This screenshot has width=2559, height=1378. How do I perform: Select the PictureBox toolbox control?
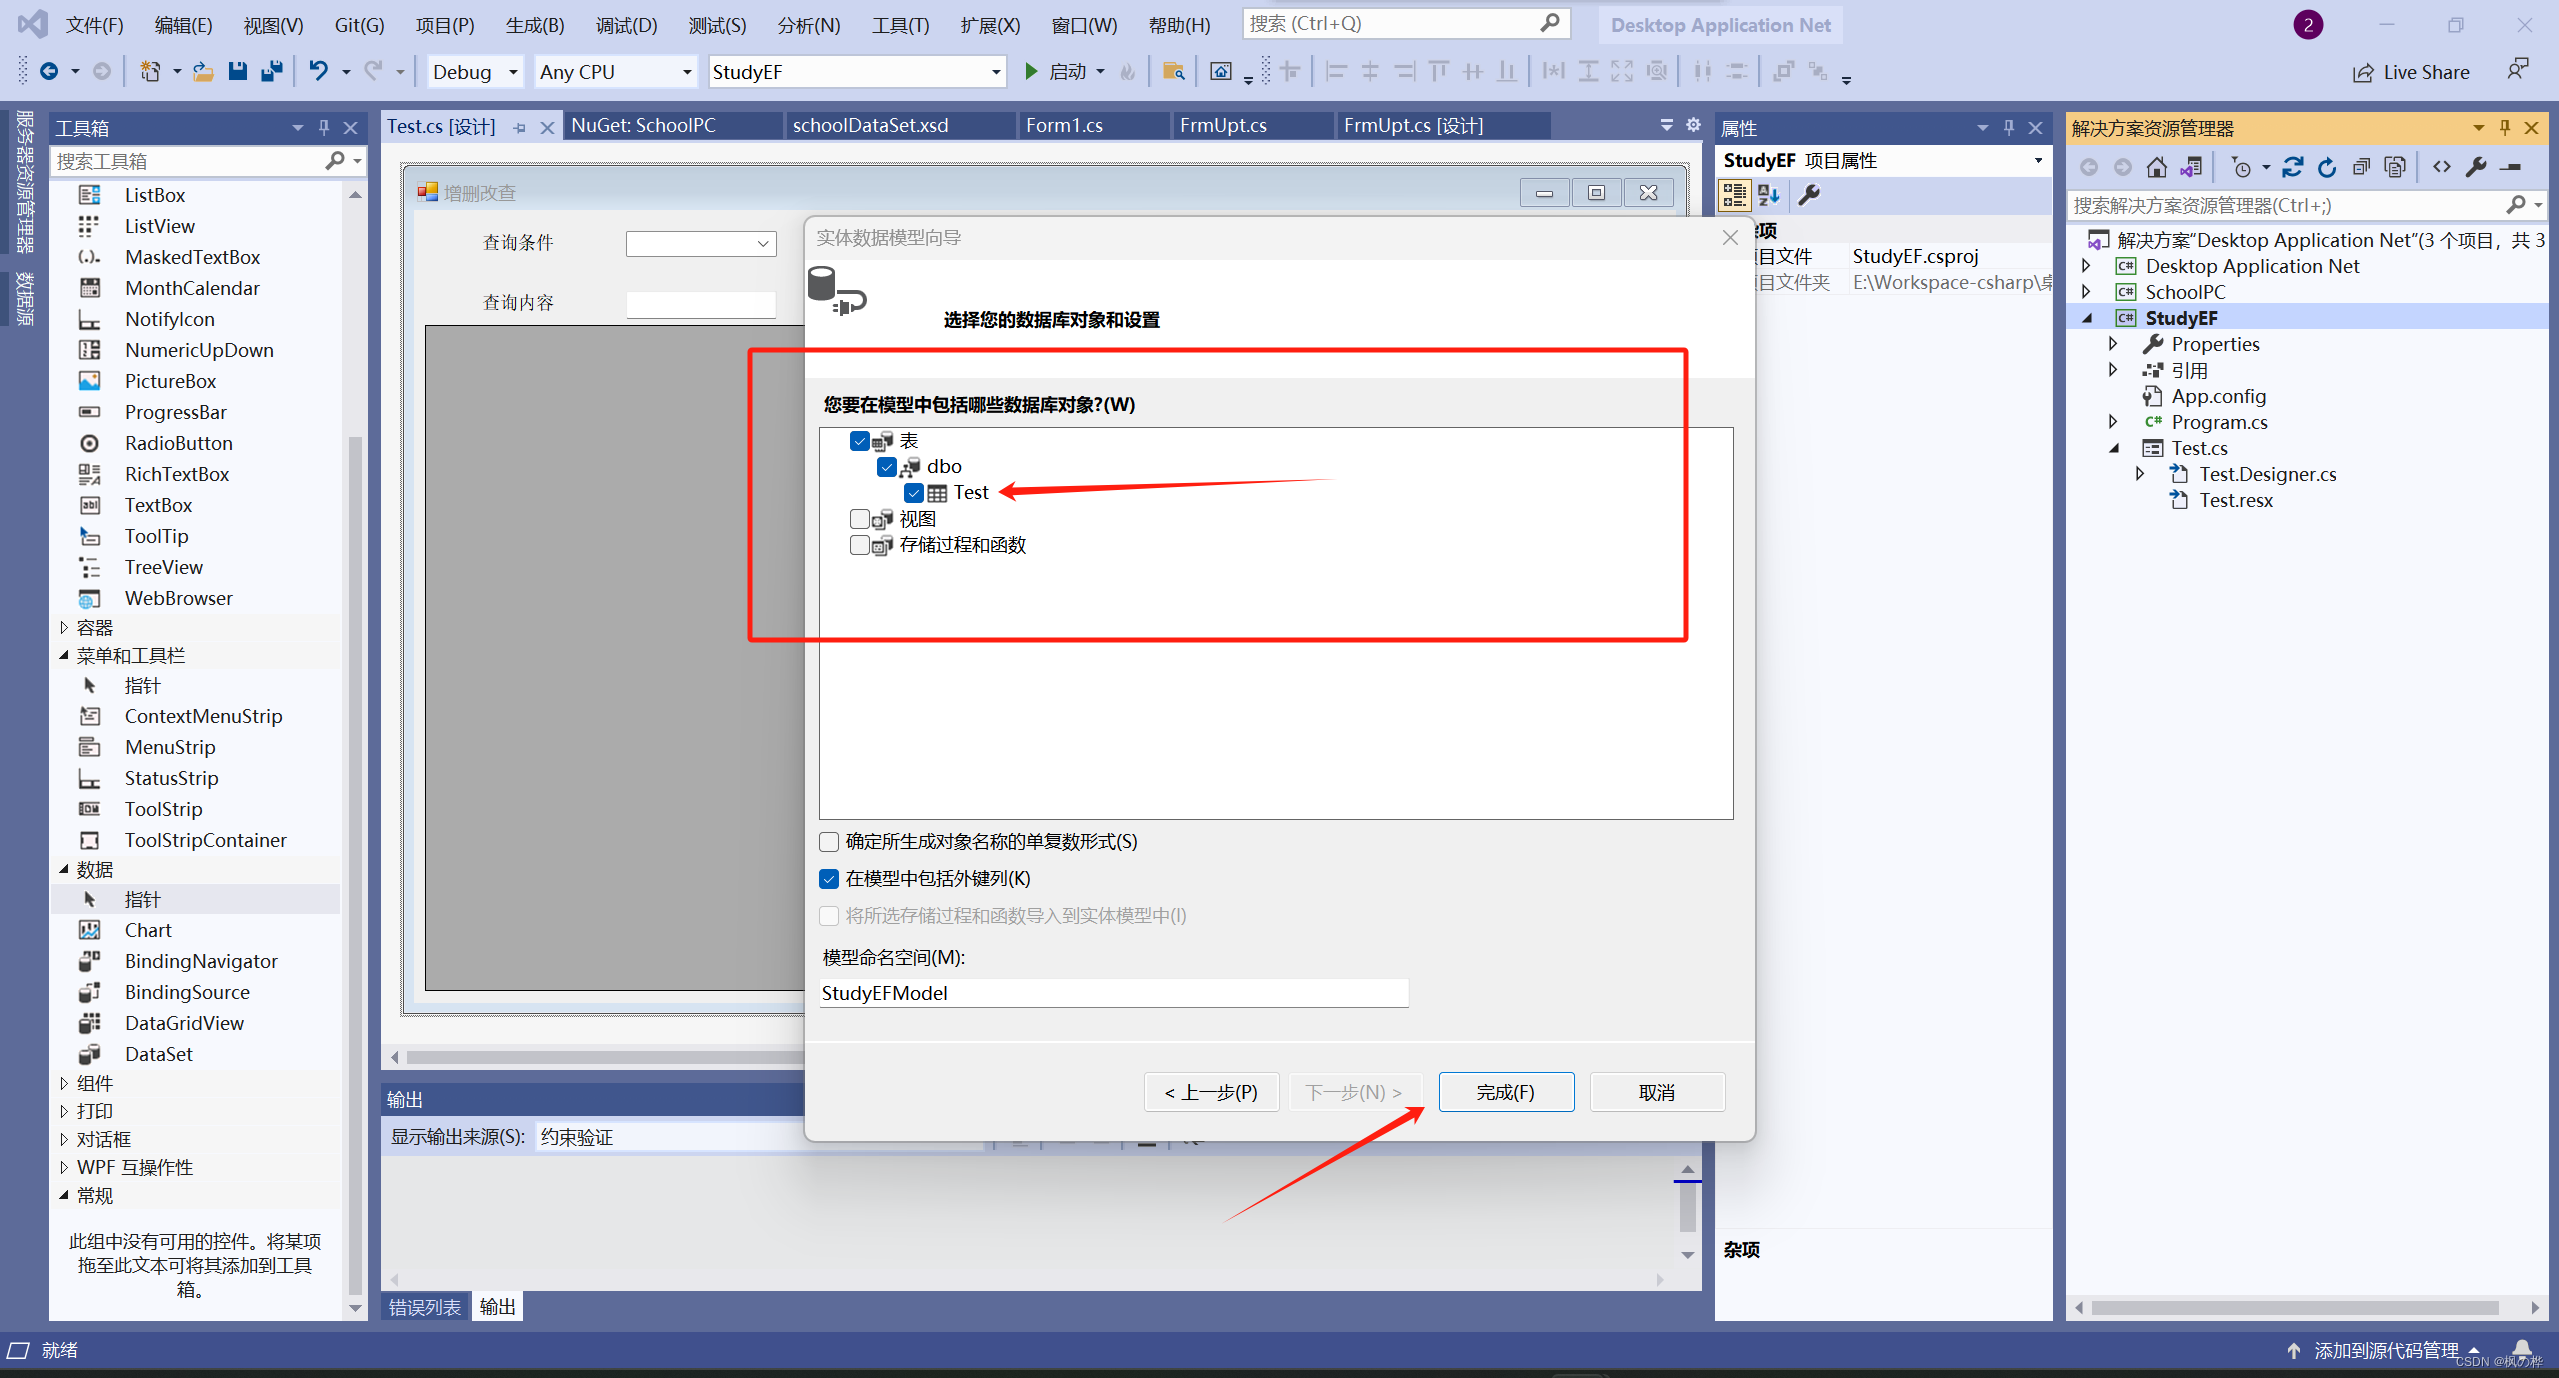tap(170, 381)
